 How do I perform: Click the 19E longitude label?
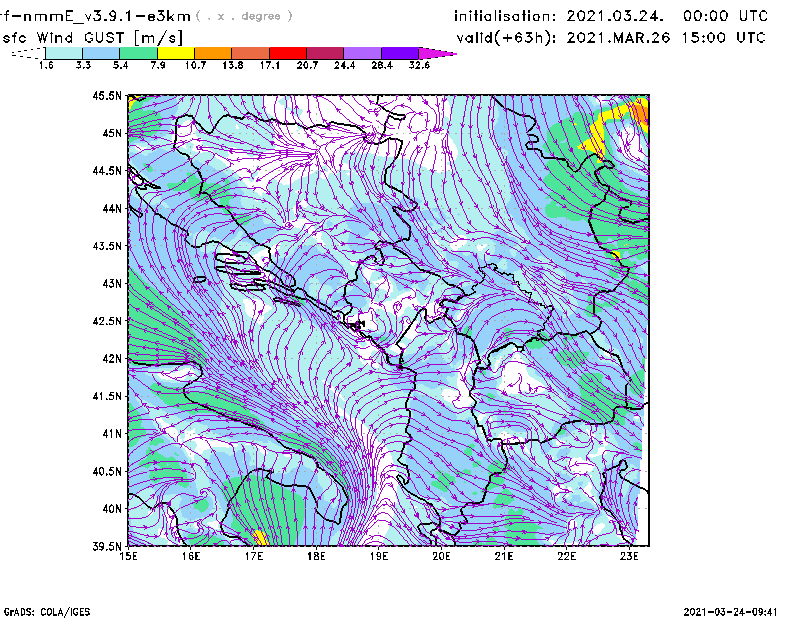coord(379,556)
